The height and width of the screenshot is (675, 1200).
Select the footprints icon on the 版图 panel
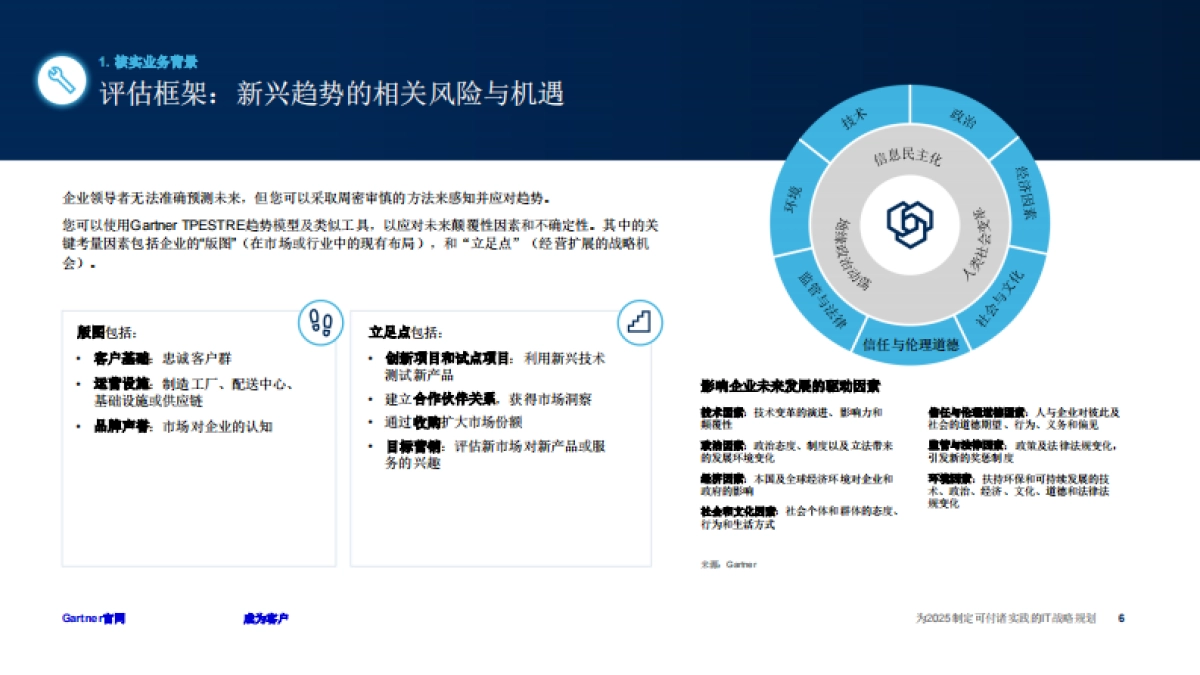[x=320, y=322]
